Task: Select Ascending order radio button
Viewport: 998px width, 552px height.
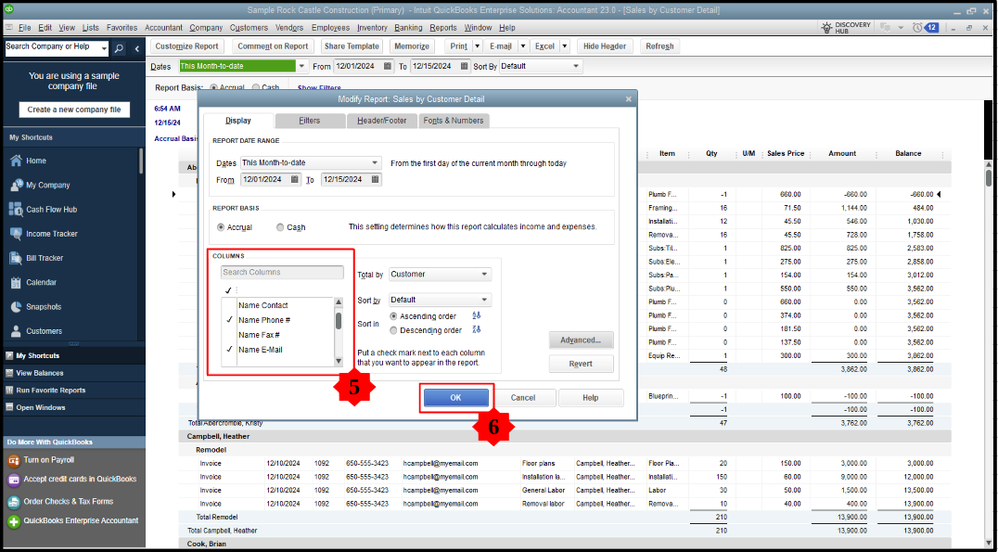Action: (393, 316)
